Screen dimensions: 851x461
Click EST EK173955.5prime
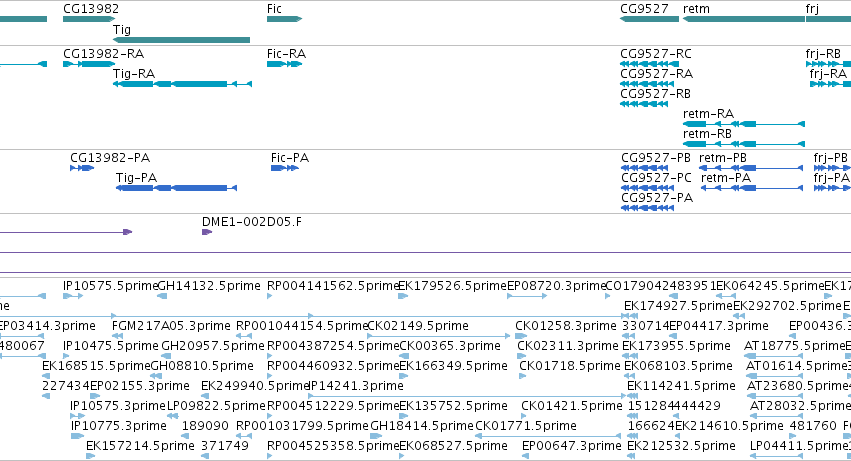[x=676, y=346]
